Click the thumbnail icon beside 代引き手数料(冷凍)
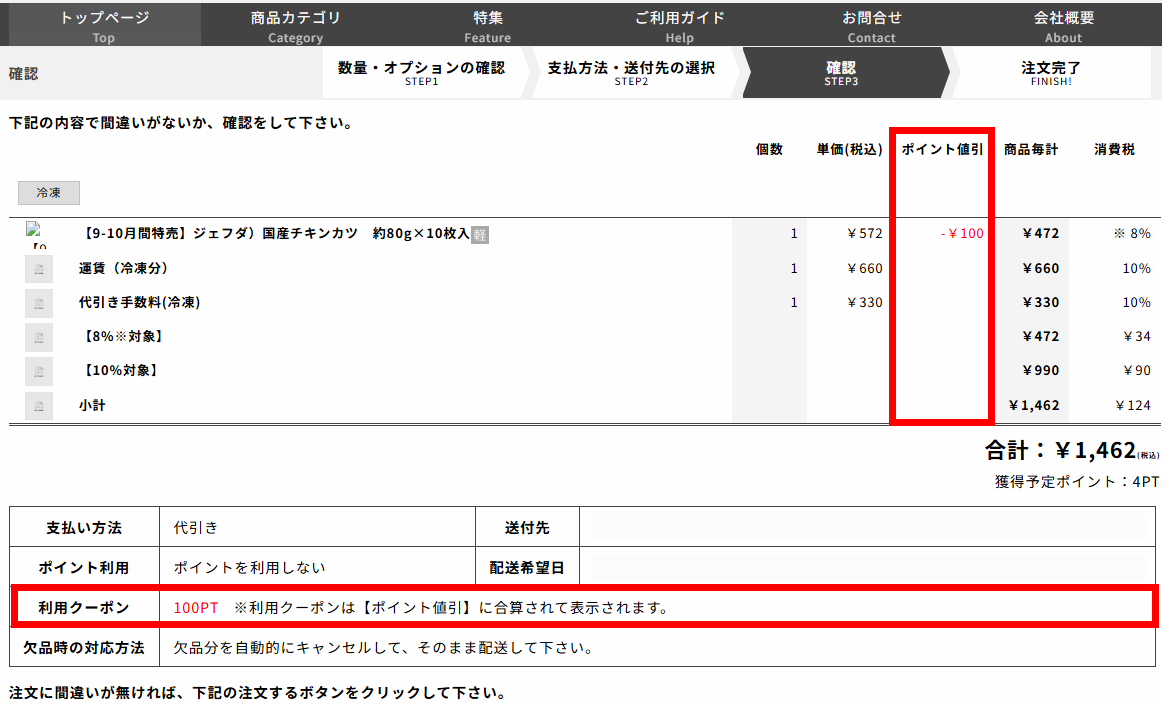 point(39,303)
